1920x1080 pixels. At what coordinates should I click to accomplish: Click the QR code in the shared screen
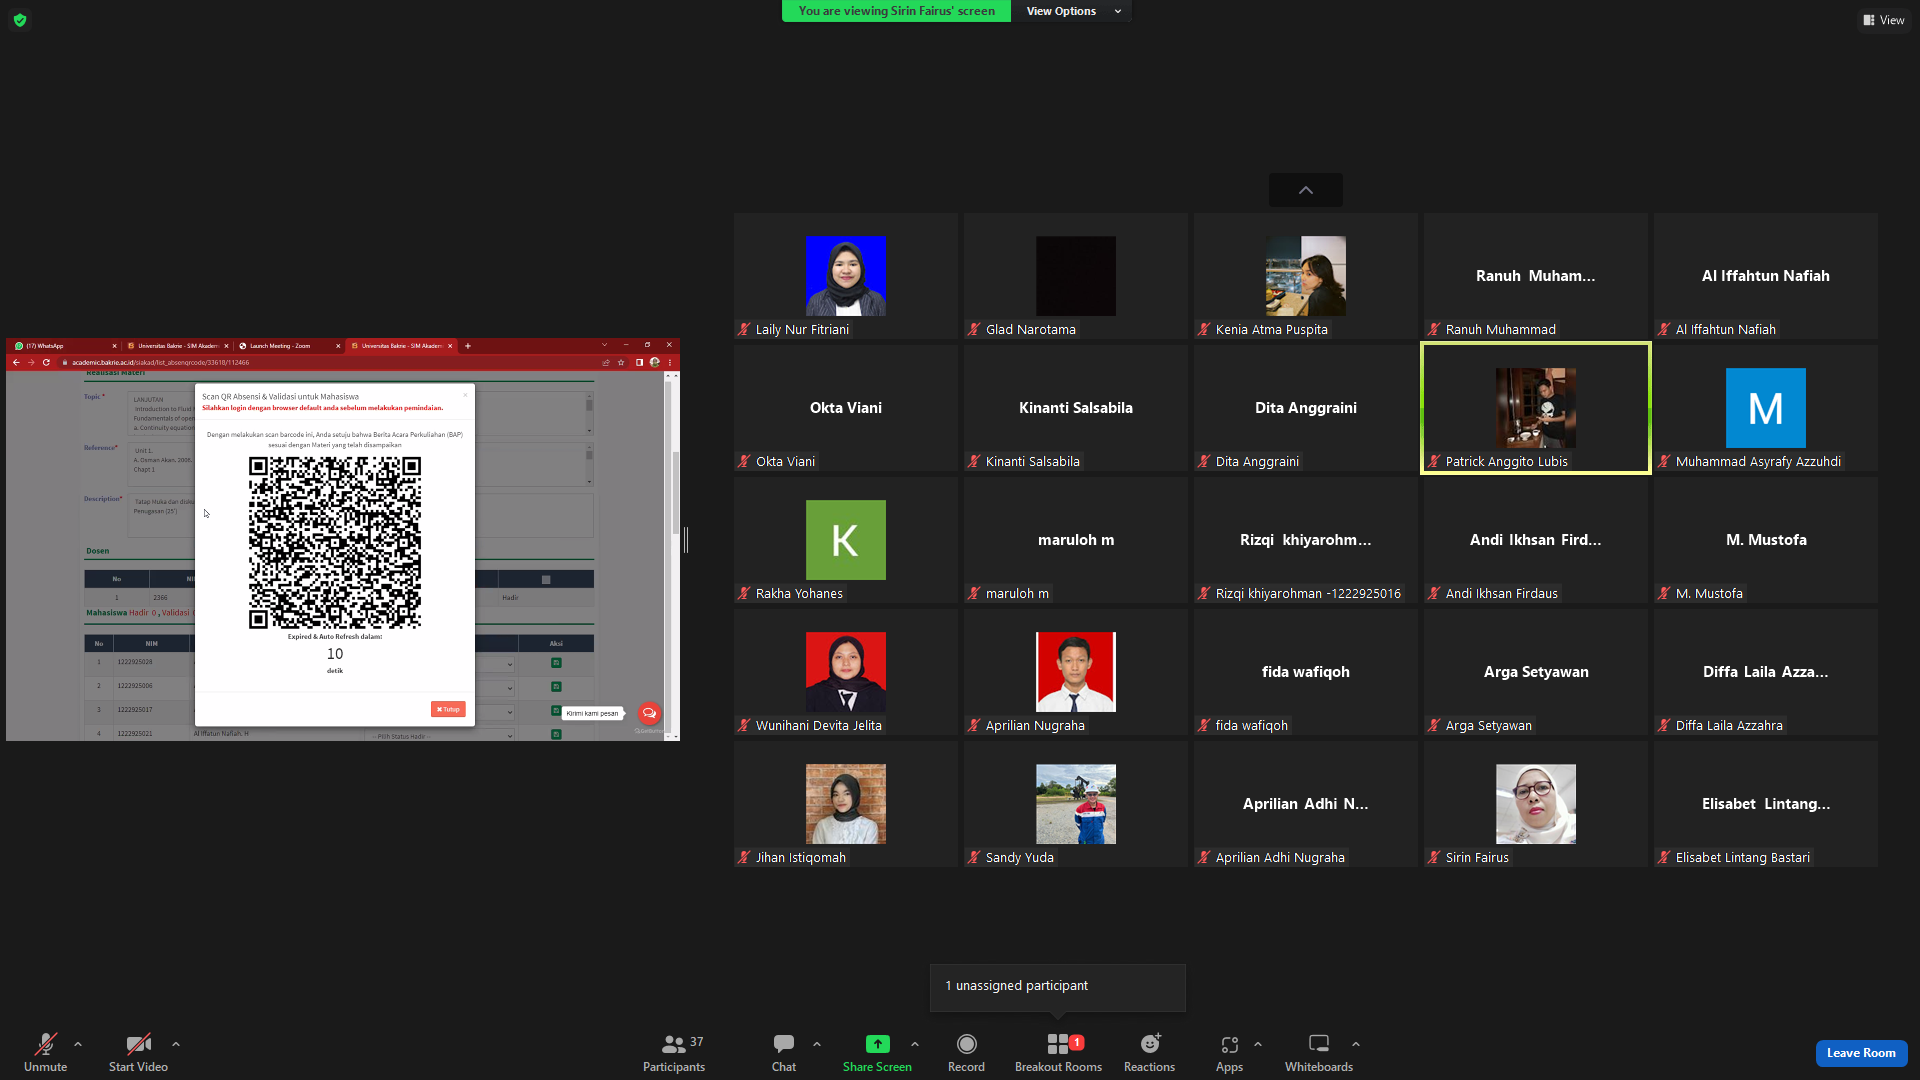coord(335,543)
